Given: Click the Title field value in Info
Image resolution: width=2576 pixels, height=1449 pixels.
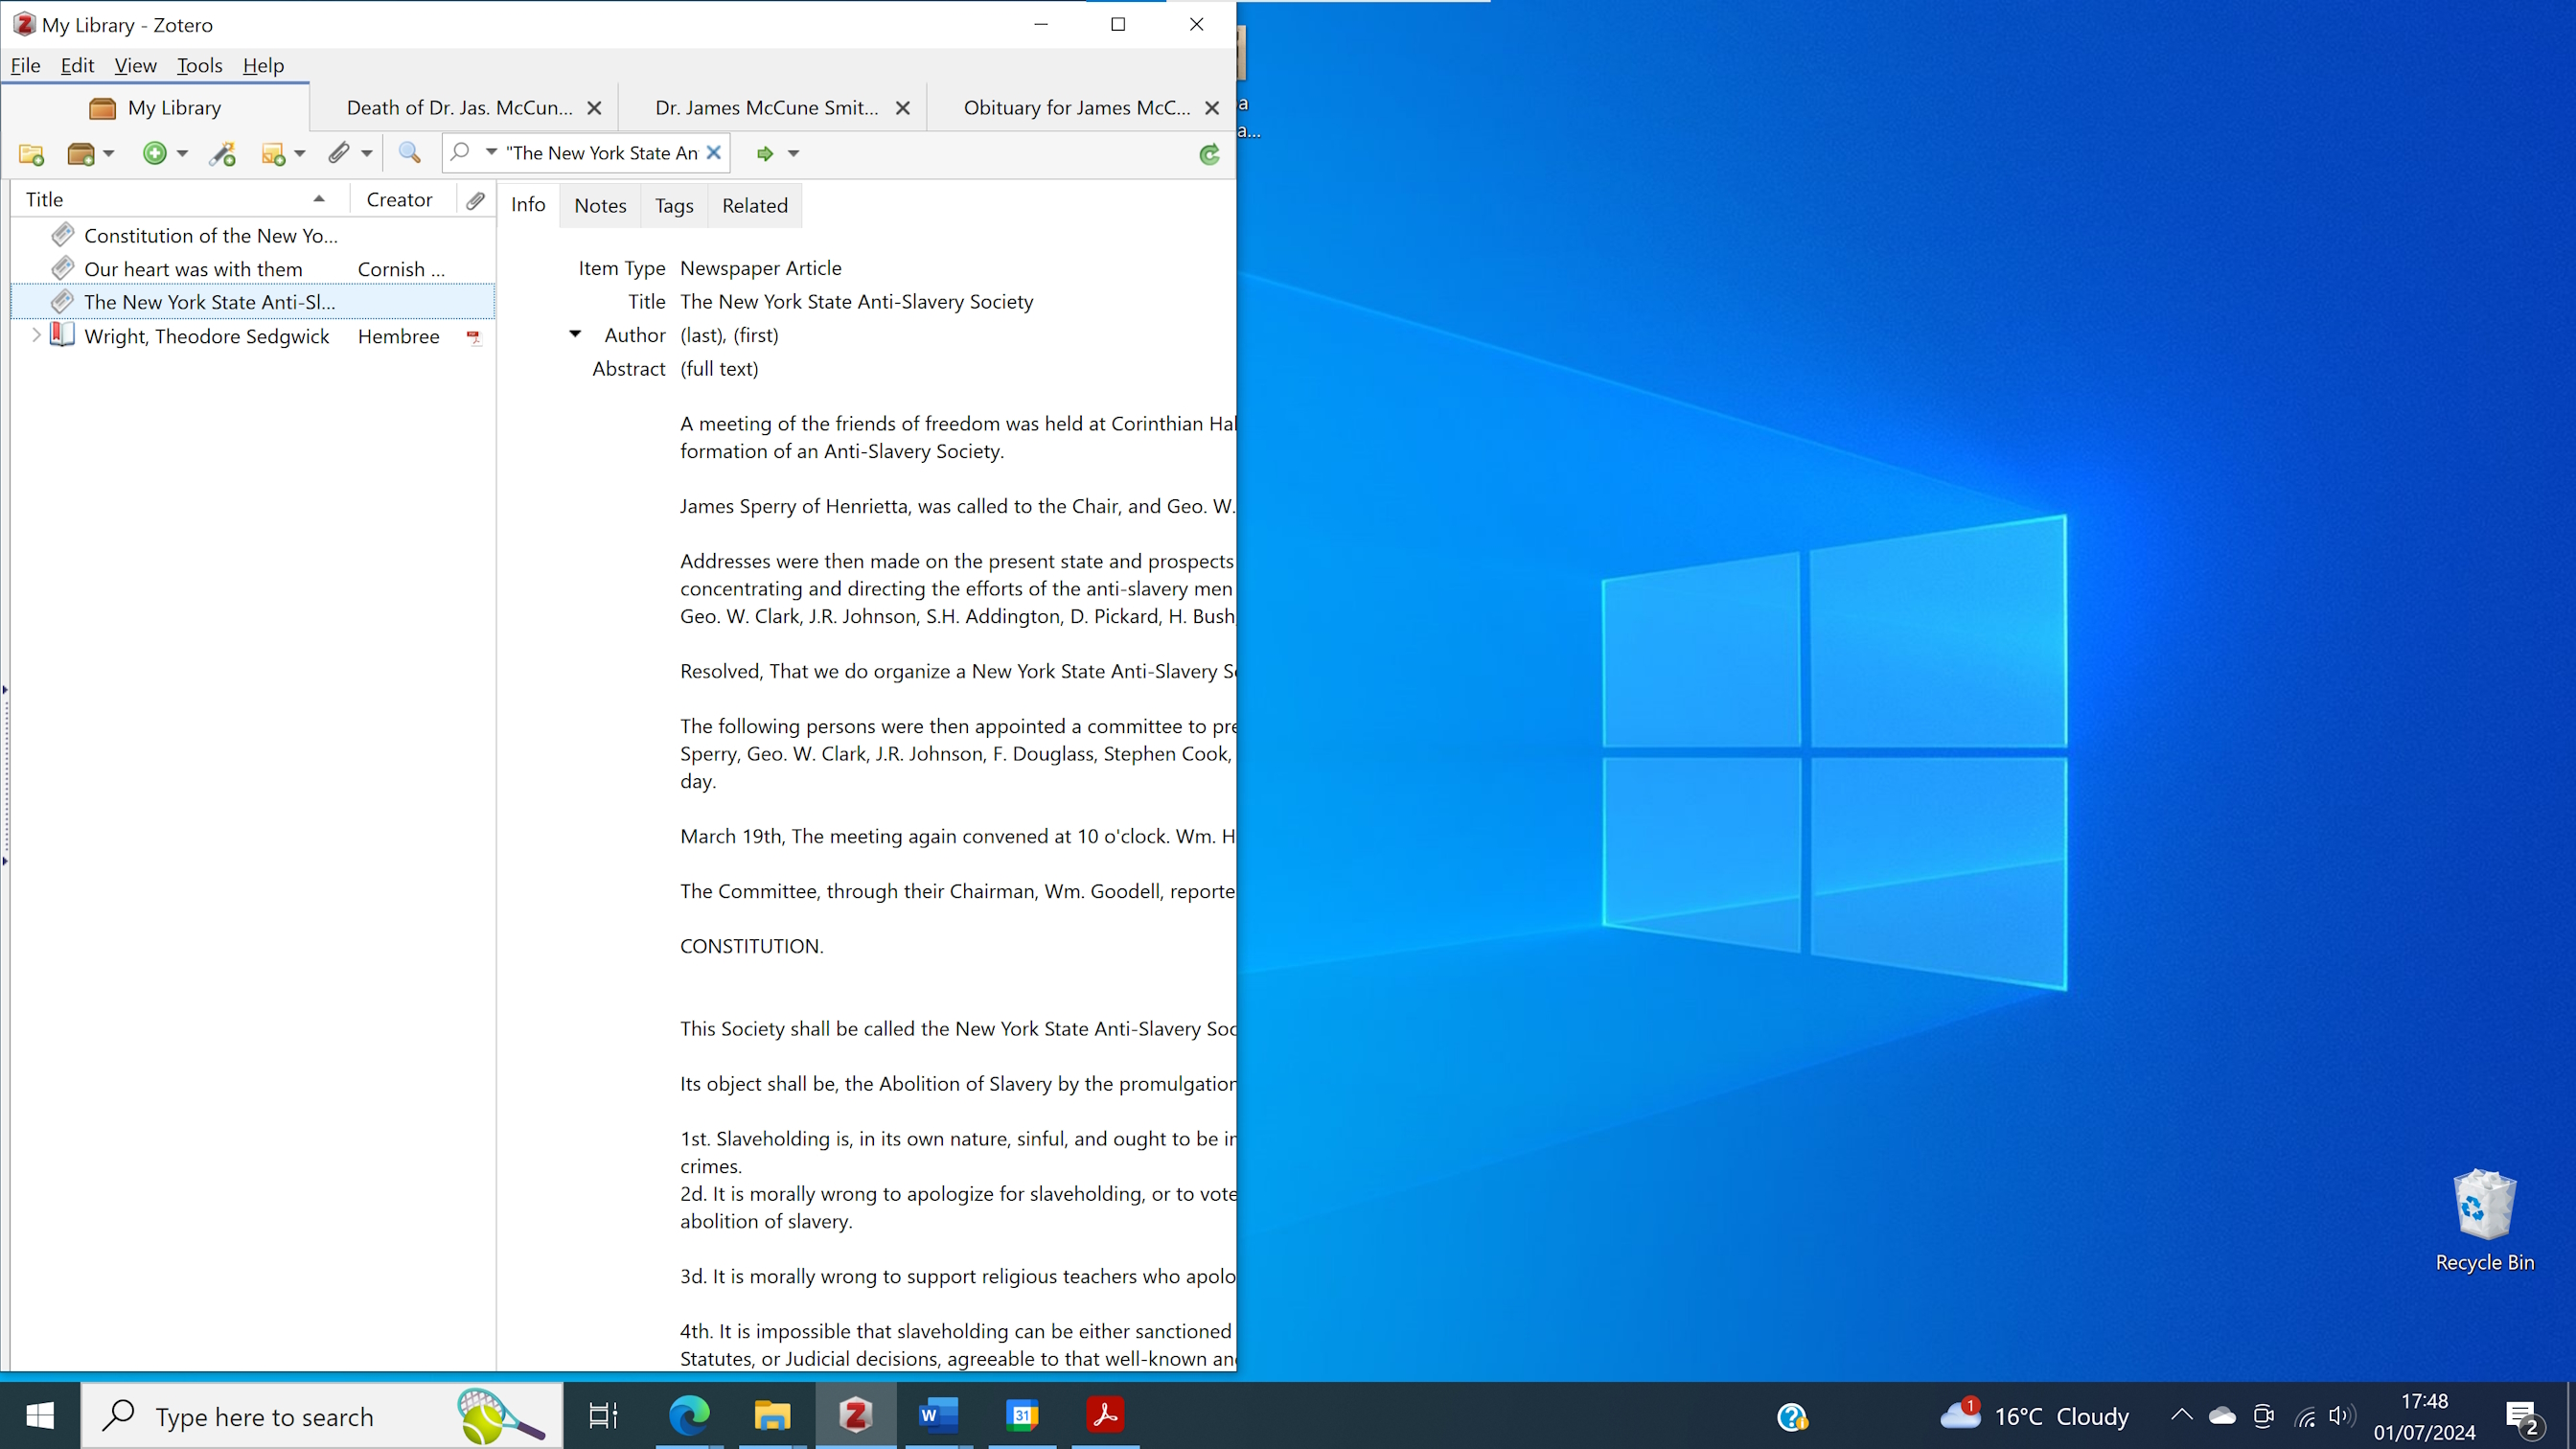Looking at the screenshot, I should (x=856, y=302).
